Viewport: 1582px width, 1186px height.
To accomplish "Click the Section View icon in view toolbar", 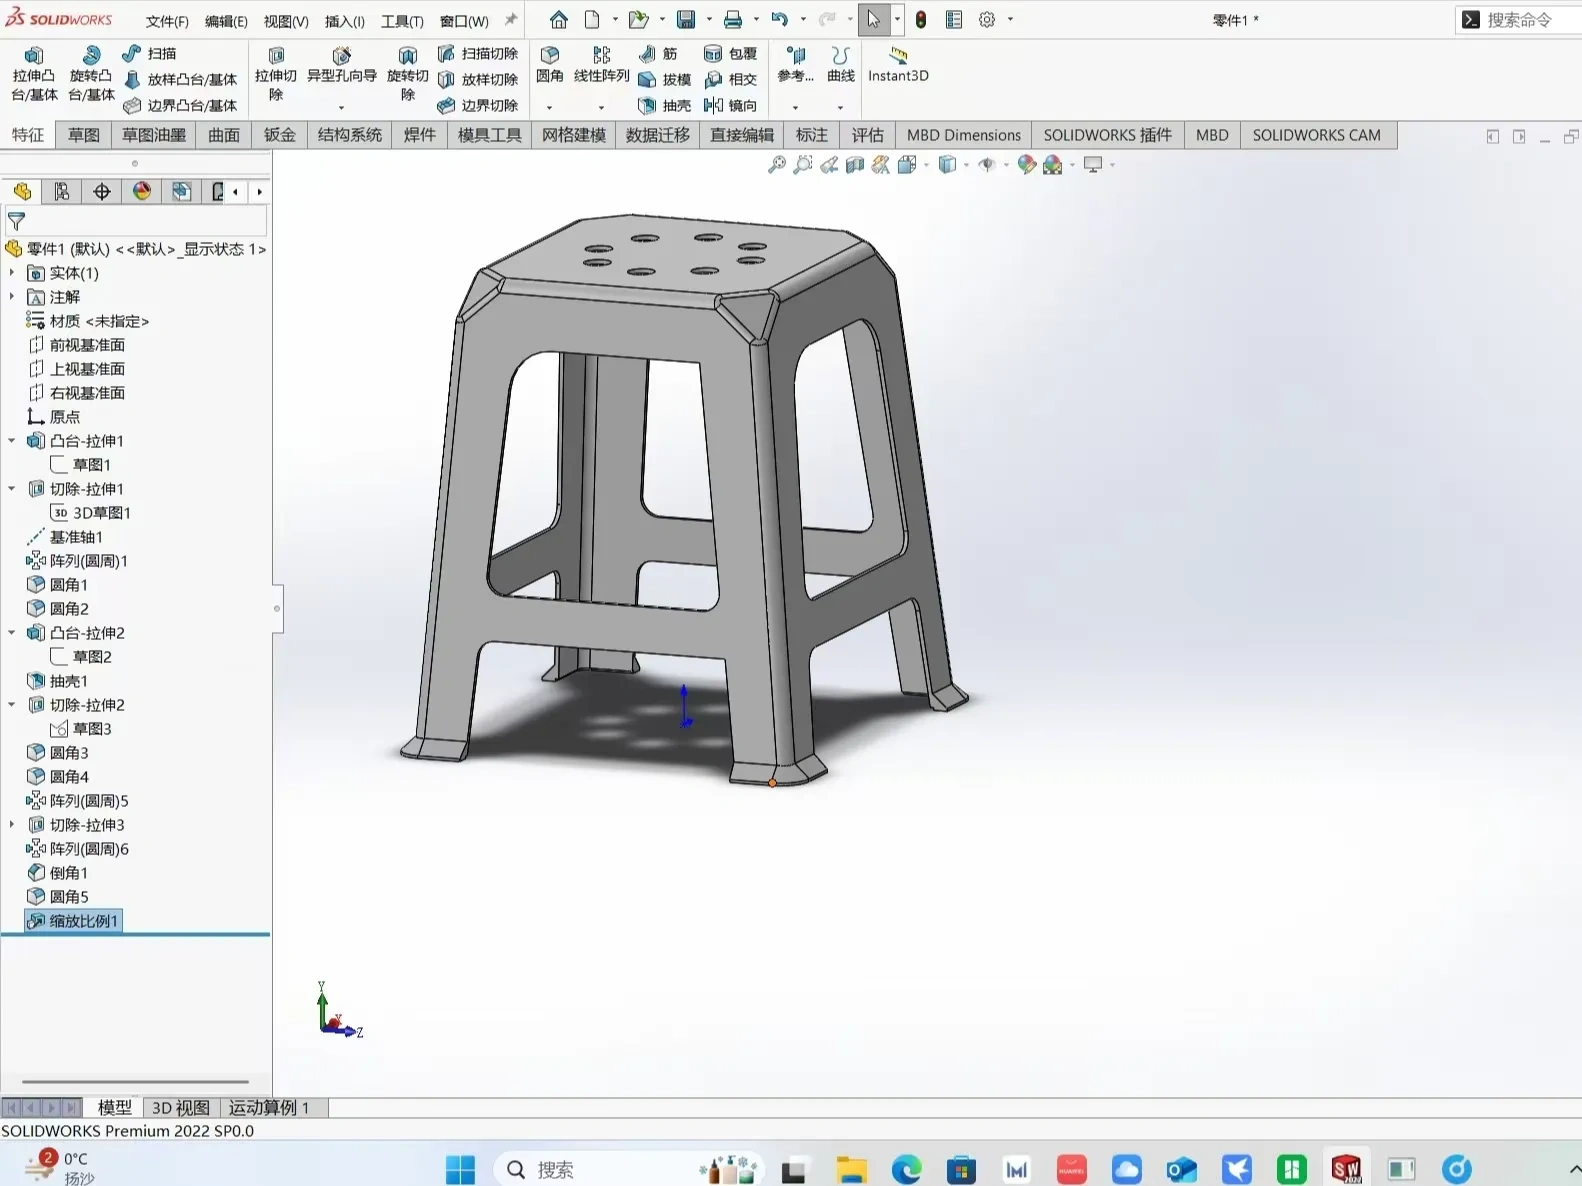I will pos(855,165).
